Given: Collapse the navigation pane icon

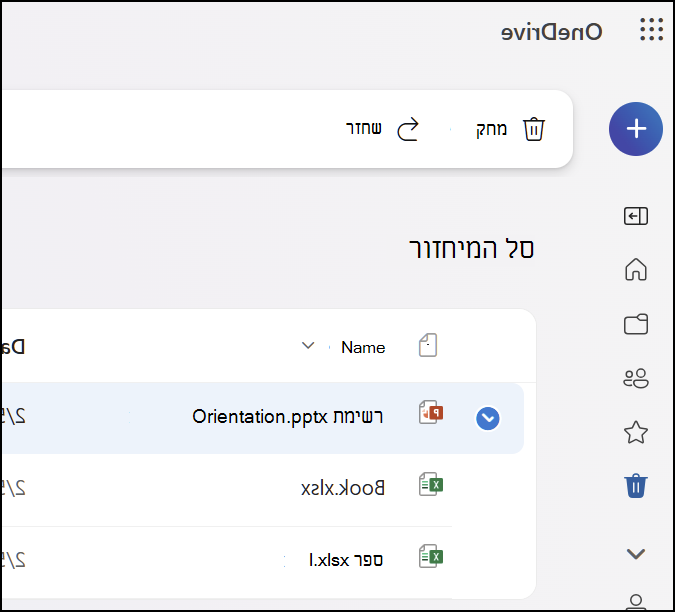Looking at the screenshot, I should tap(636, 216).
